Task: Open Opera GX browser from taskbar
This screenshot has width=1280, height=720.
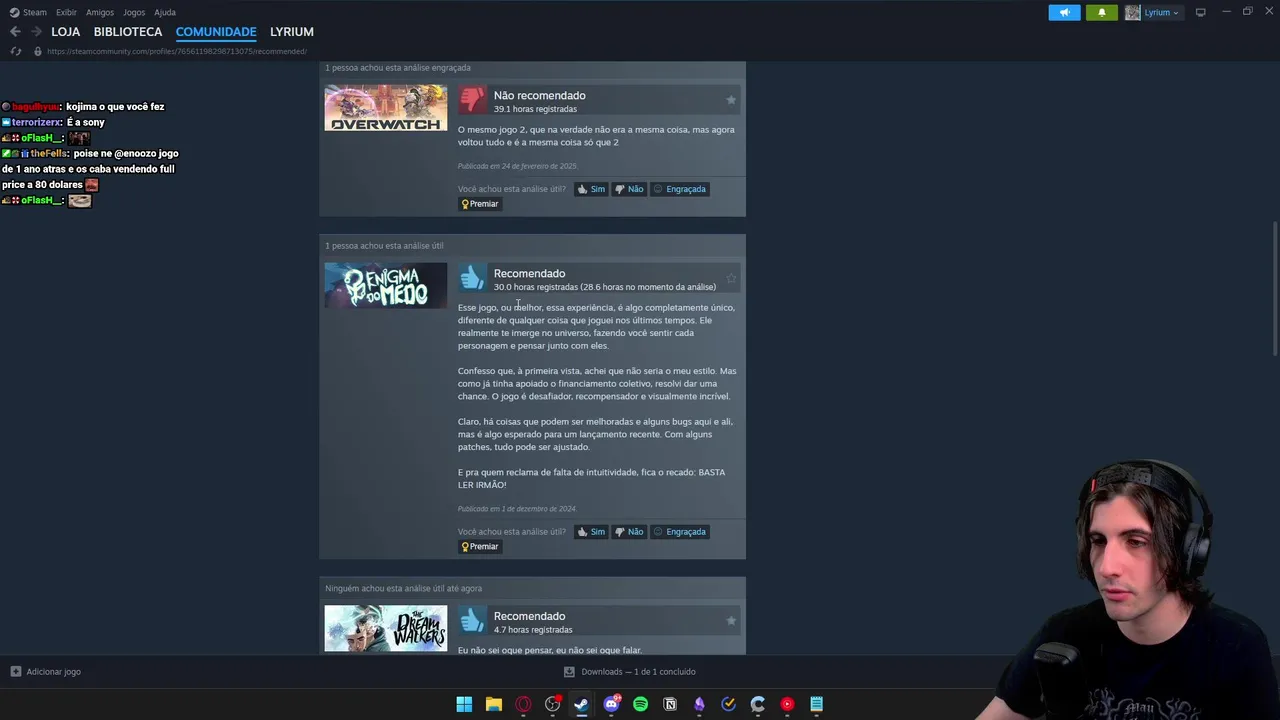Action: [523, 704]
